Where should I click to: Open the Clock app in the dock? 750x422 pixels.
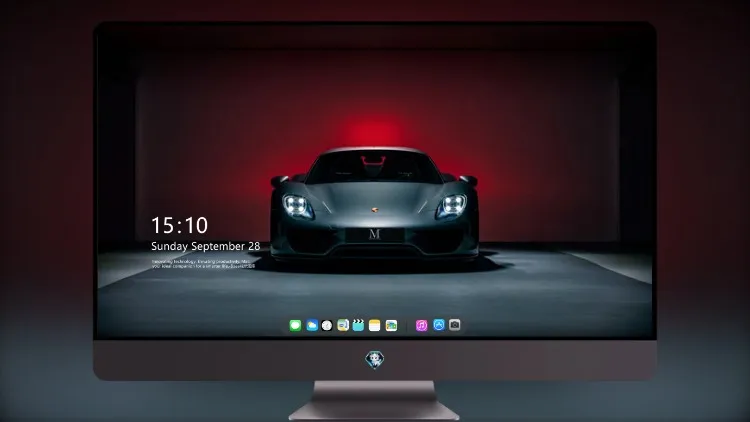click(327, 325)
